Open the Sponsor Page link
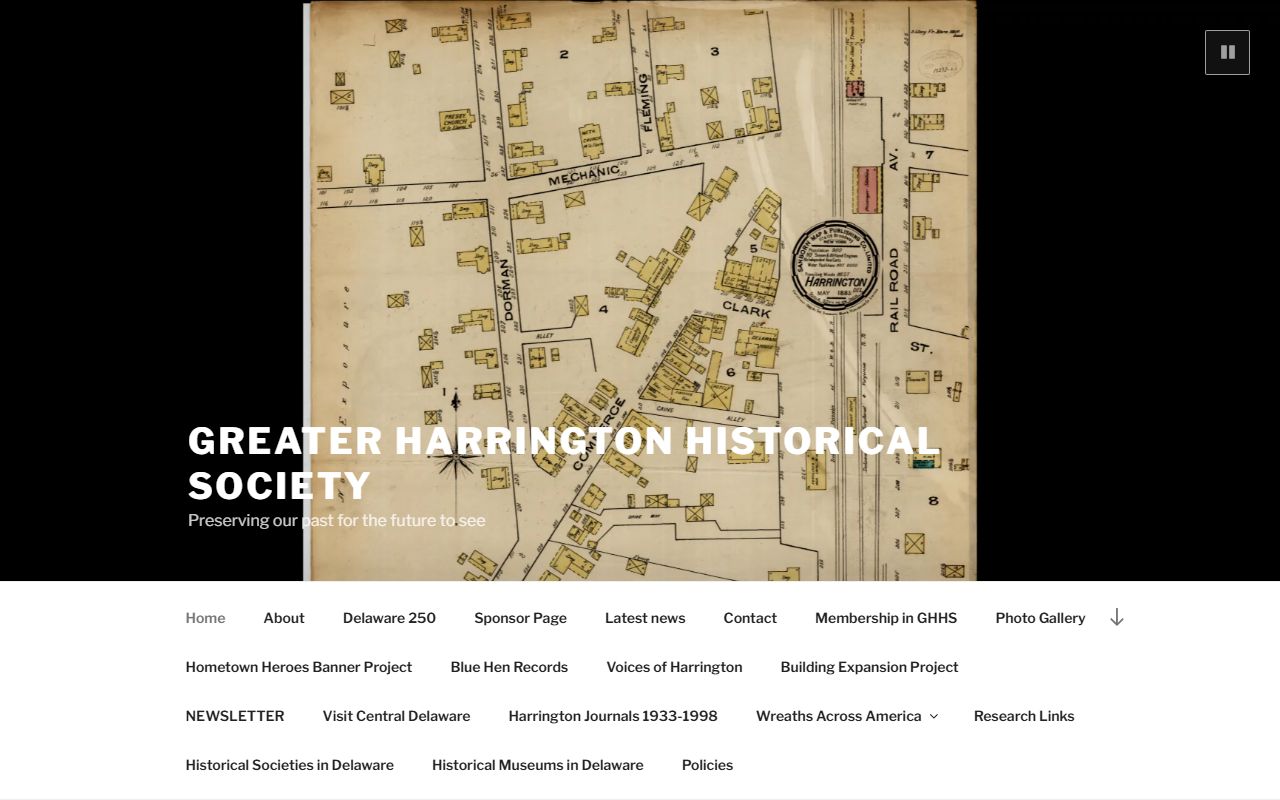The height and width of the screenshot is (800, 1280). (x=520, y=618)
